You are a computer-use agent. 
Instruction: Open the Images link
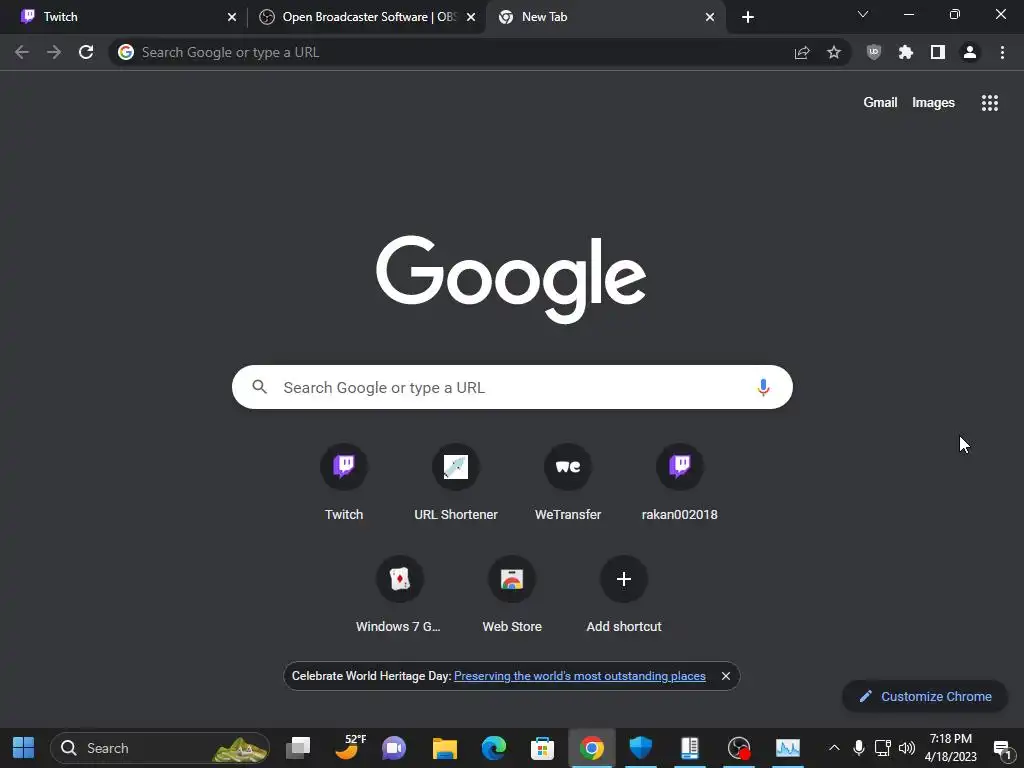pyautogui.click(x=933, y=103)
